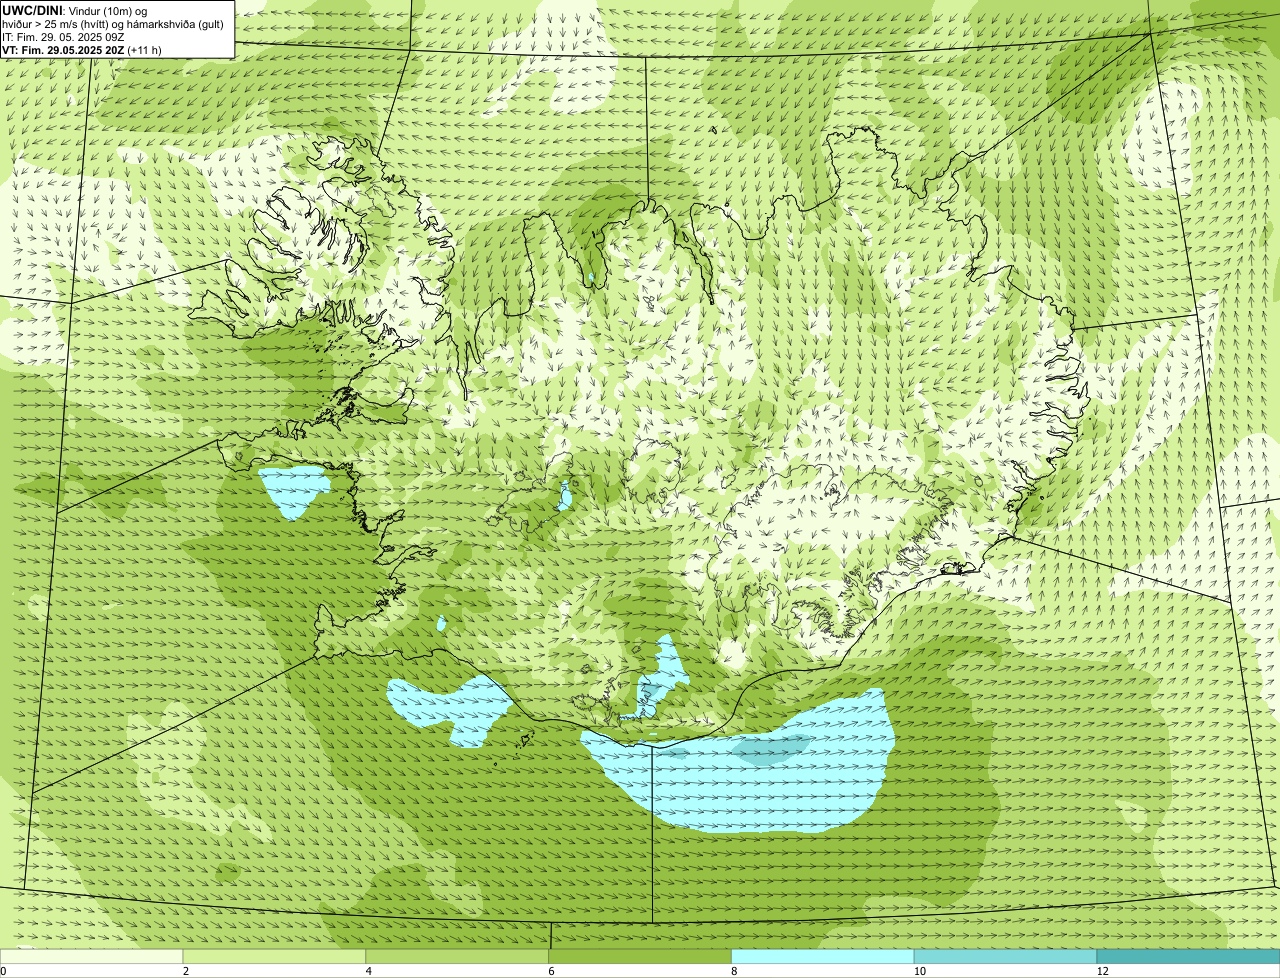Click the 4–6 m/s medium green legend segment
Screen dimensions: 1280x978
[x=457, y=957]
